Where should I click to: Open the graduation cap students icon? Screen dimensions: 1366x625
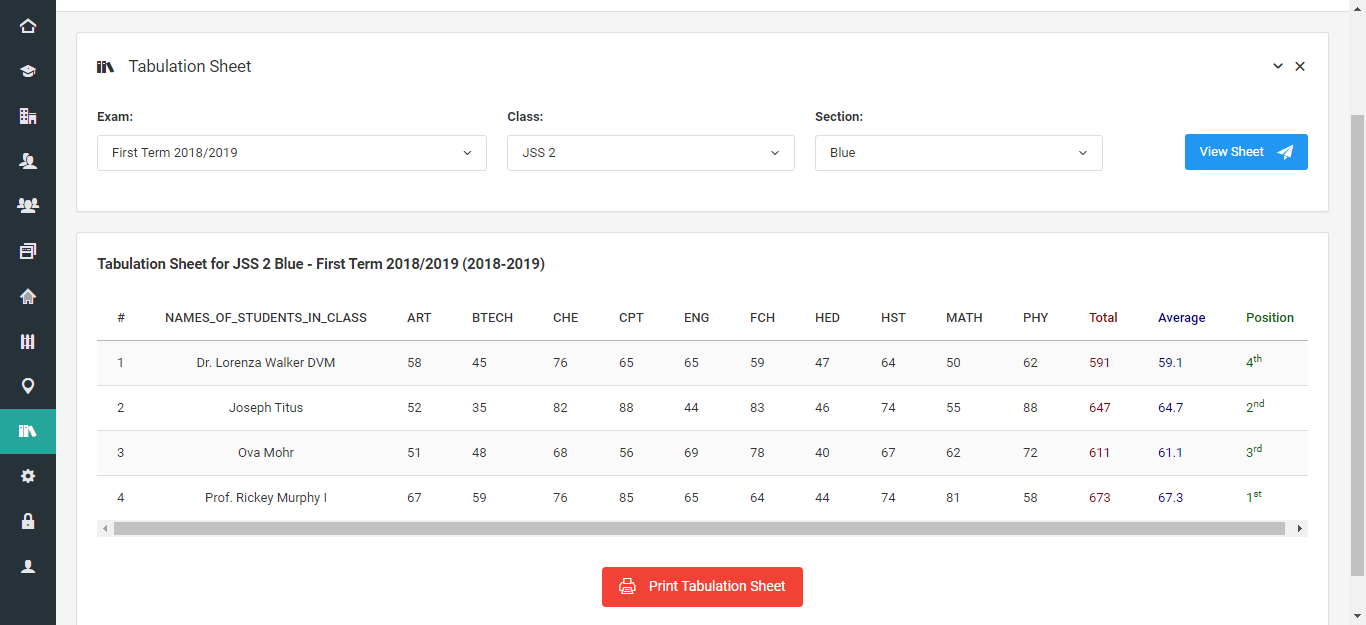(28, 71)
